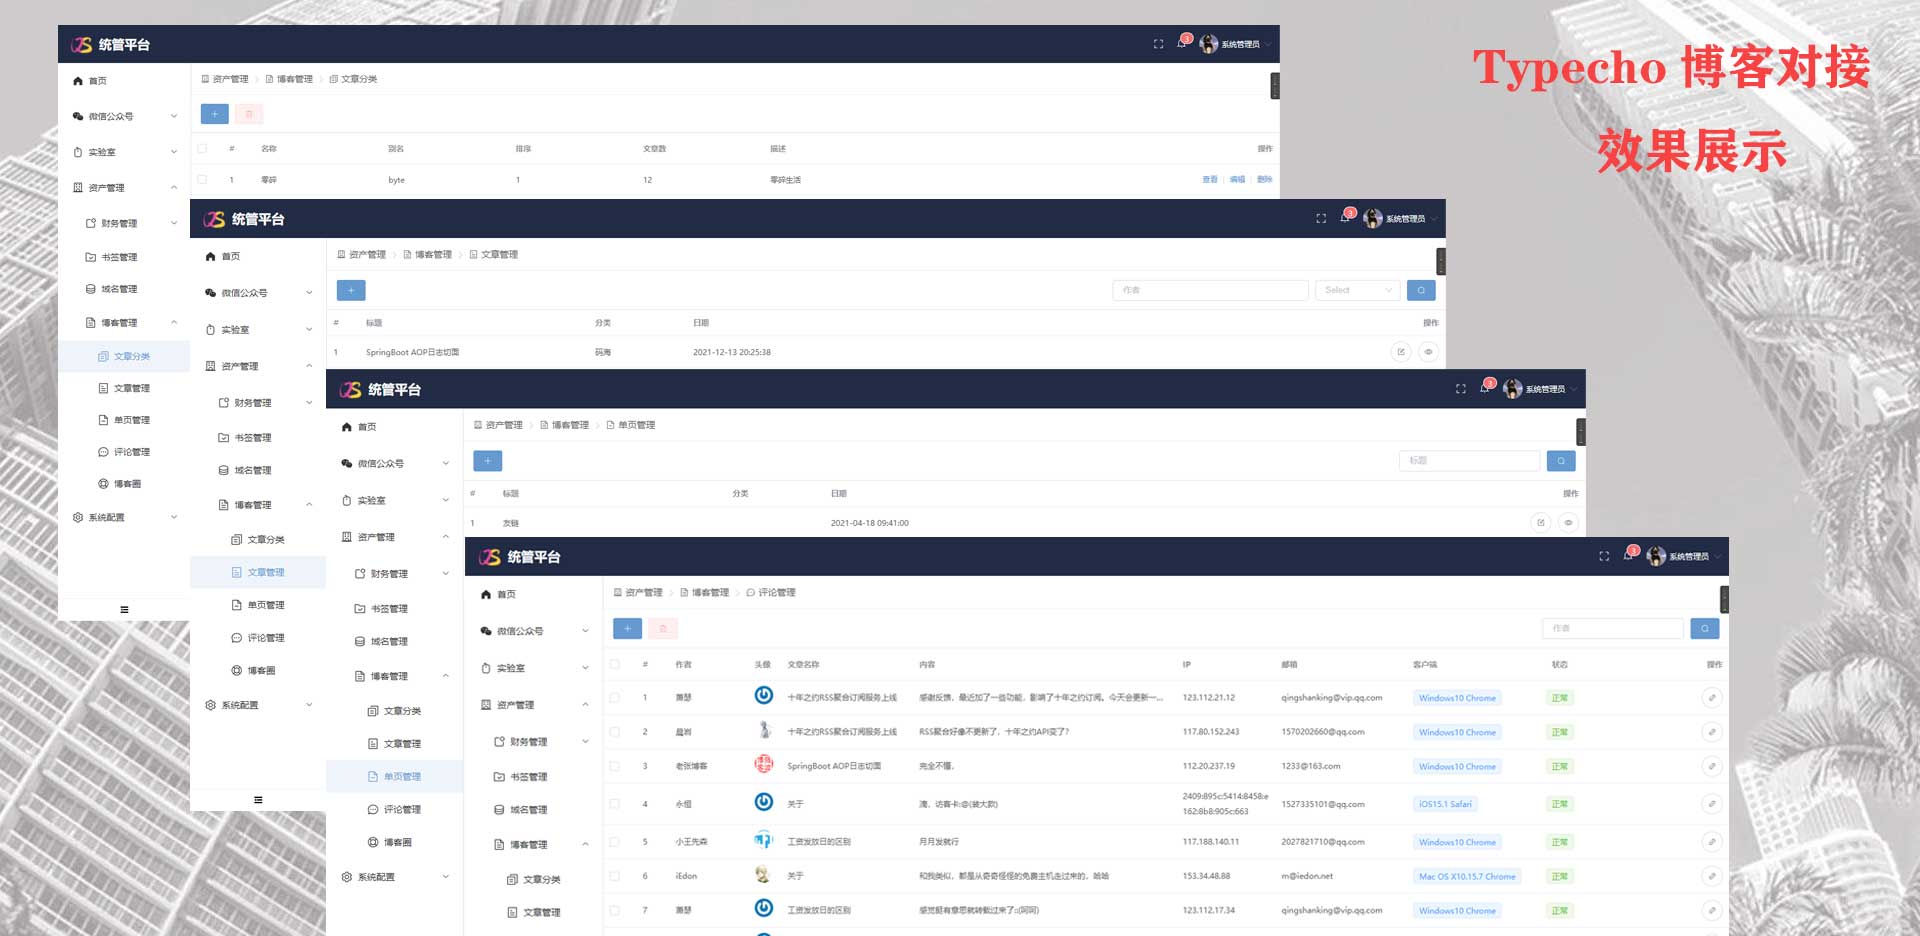Click edit icon for comment row 3 老张博客

[x=1711, y=766]
